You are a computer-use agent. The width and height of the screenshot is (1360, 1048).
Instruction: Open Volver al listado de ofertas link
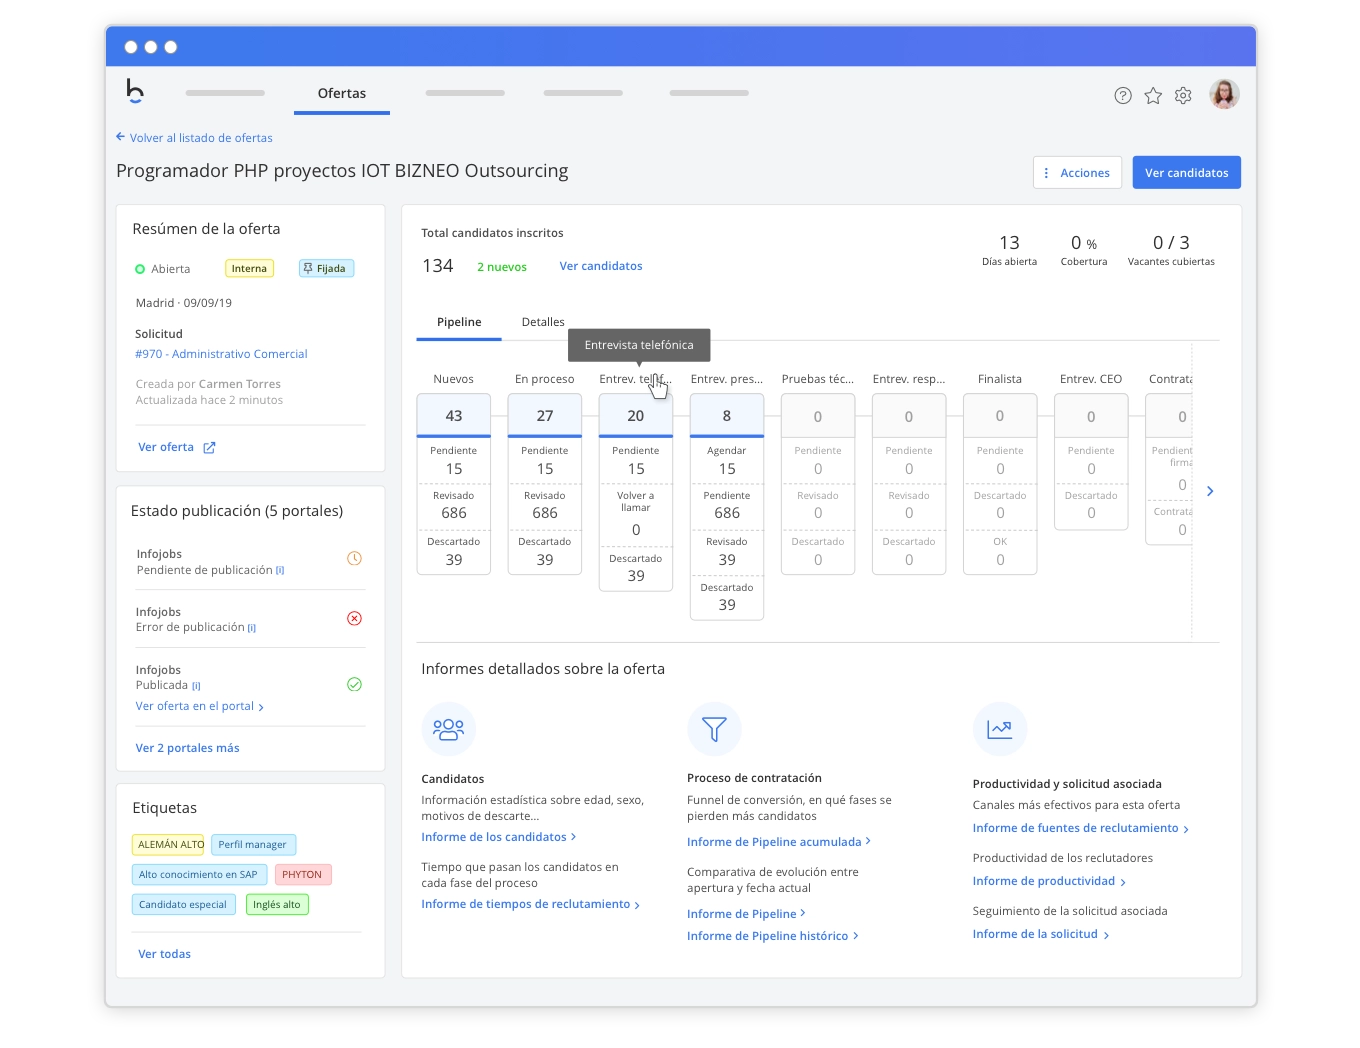click(201, 138)
